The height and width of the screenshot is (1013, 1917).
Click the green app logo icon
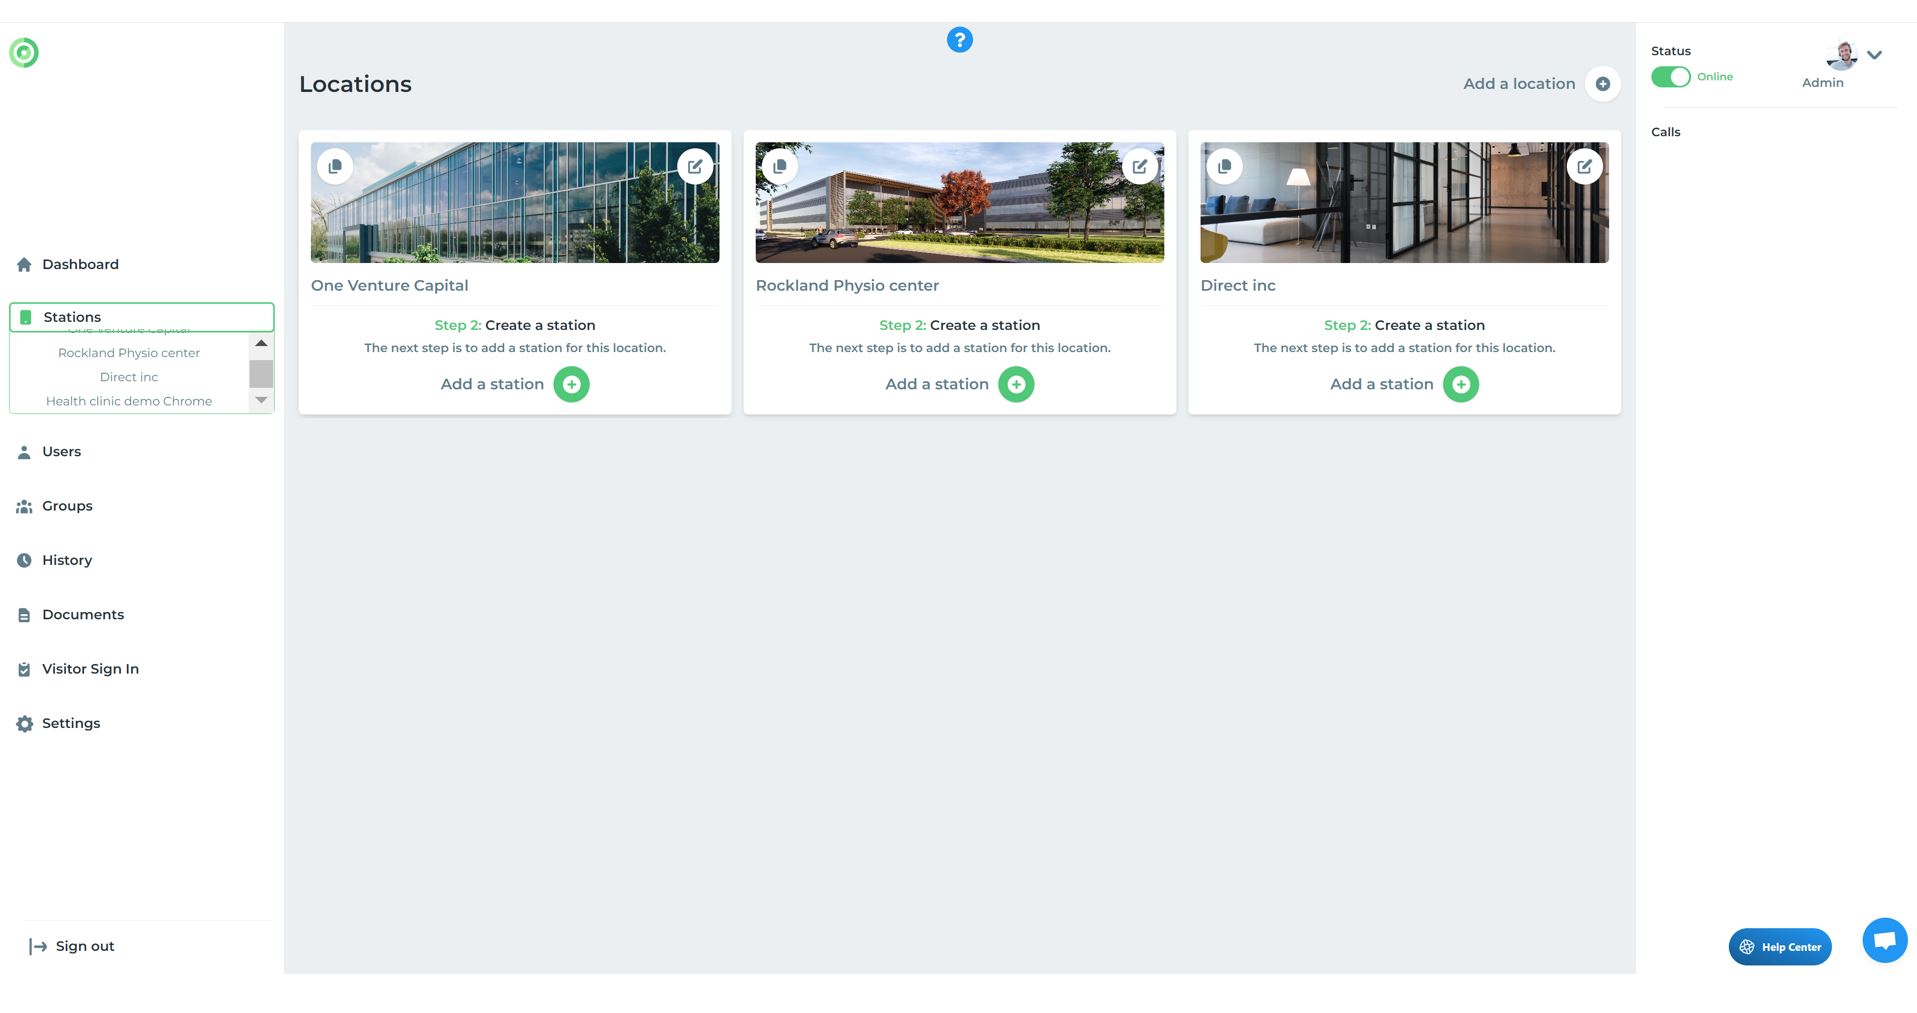[x=24, y=52]
